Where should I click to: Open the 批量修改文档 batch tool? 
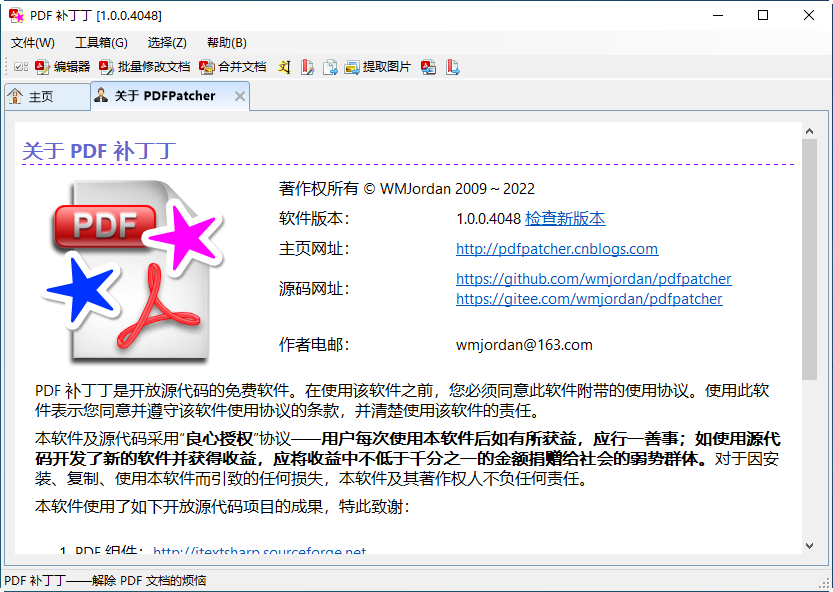coord(144,67)
